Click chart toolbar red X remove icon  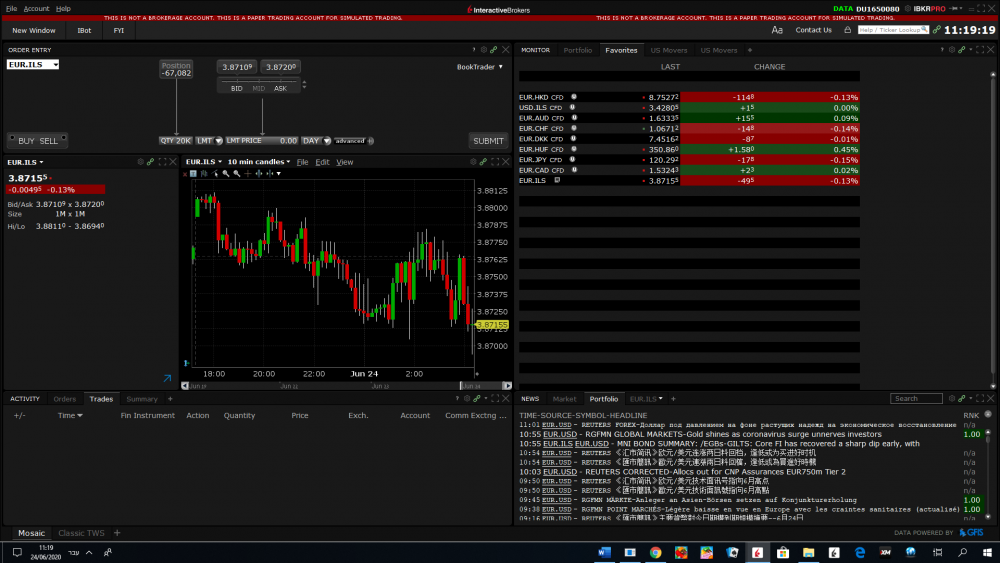pos(185,173)
